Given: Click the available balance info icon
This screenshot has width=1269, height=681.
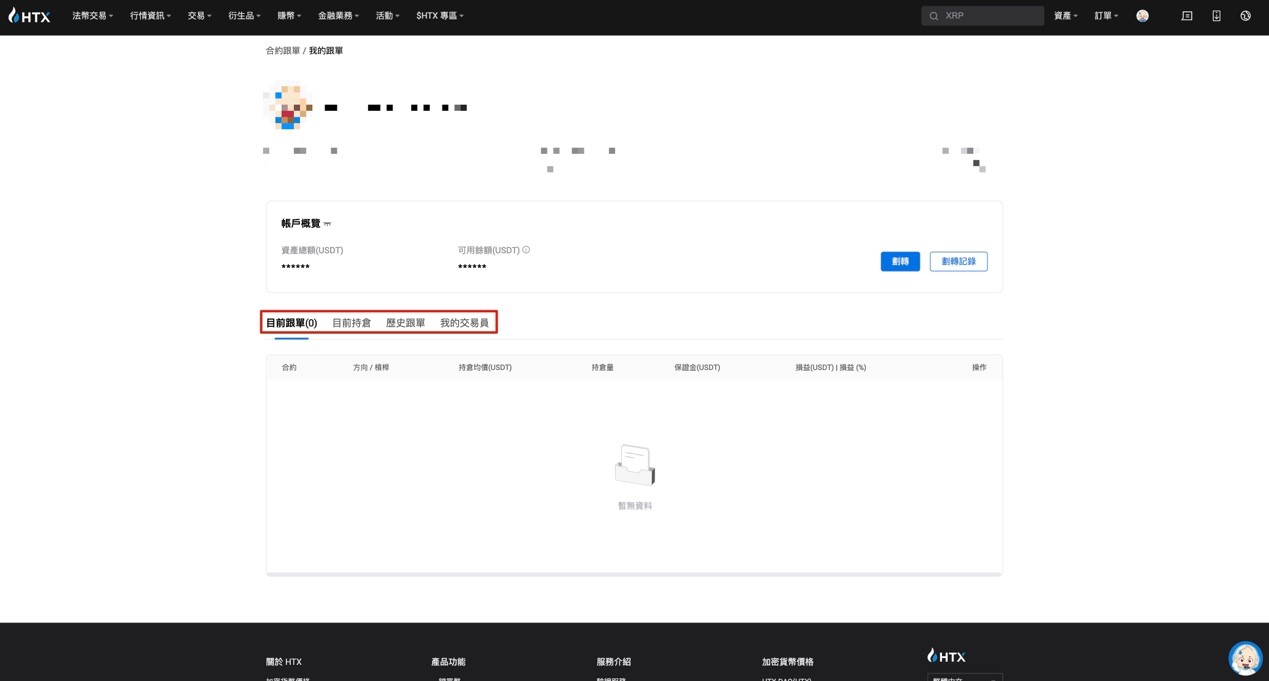Looking at the screenshot, I should (526, 250).
